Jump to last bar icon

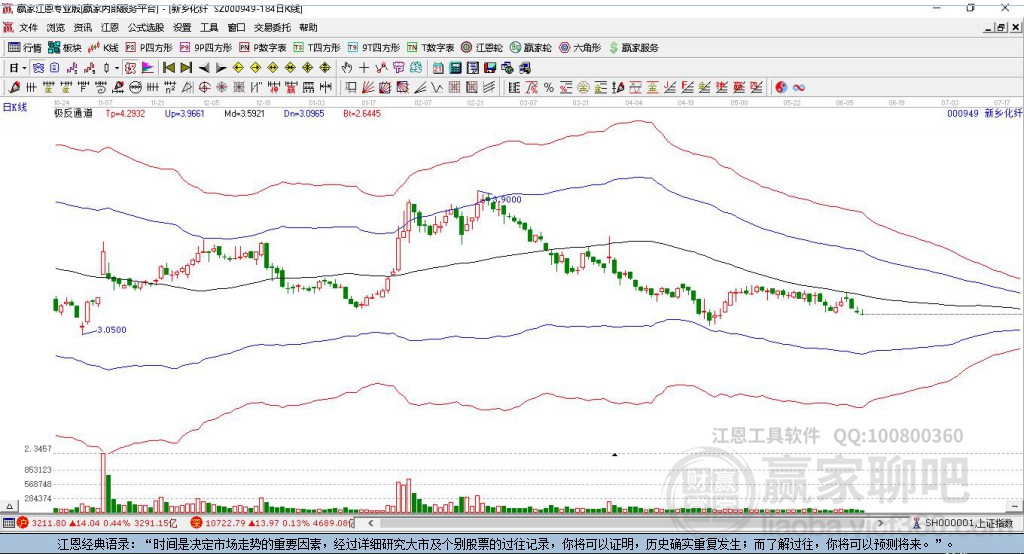186,68
